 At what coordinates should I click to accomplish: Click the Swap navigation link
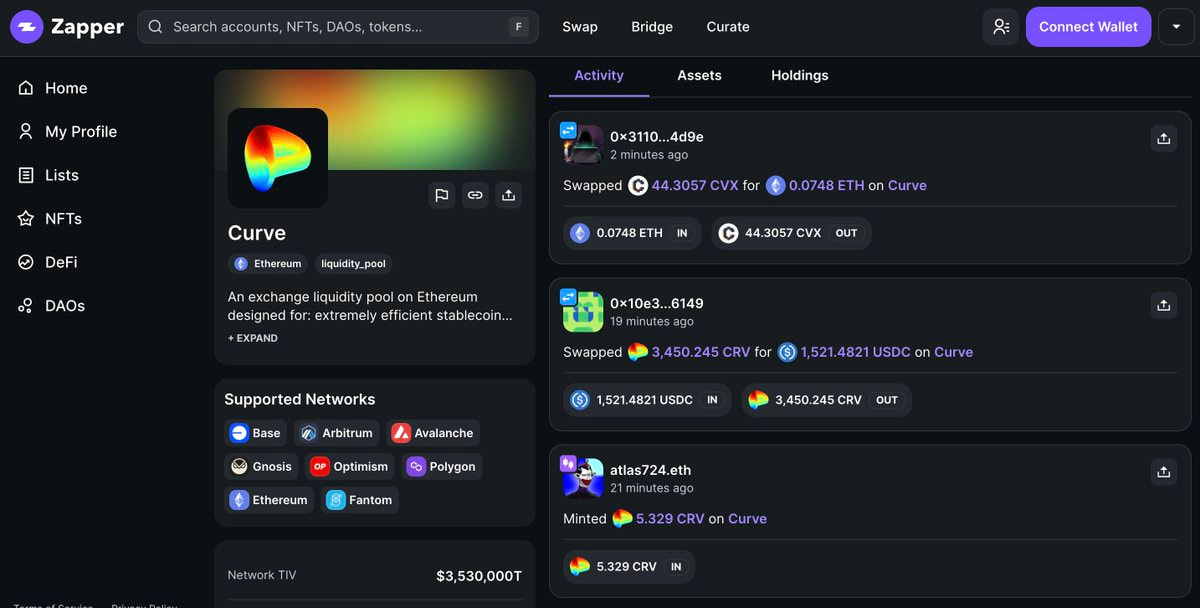point(580,27)
